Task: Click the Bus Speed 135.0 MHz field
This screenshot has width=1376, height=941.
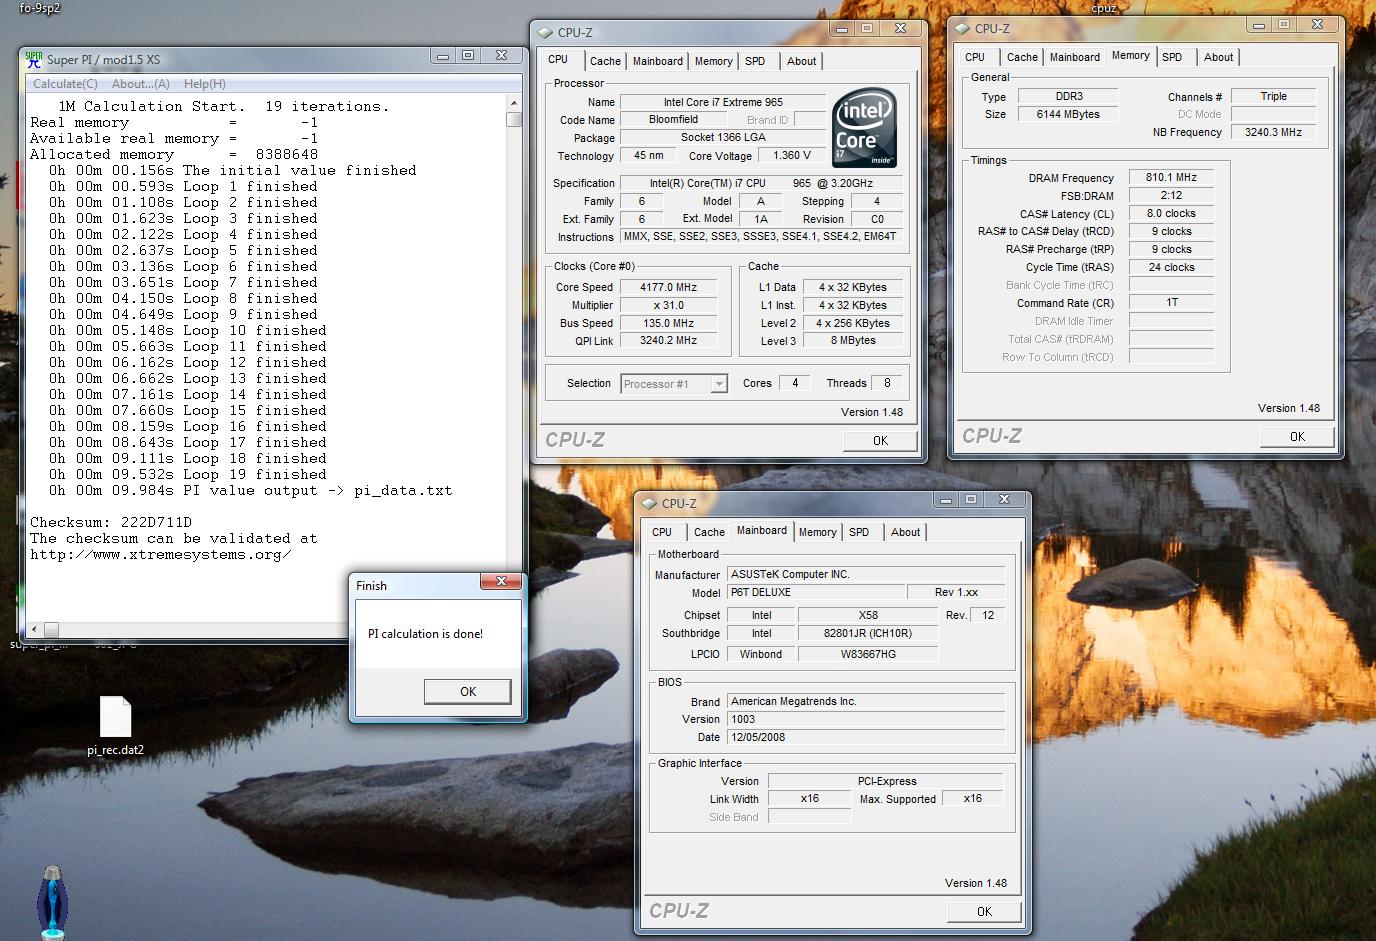Action: pos(668,323)
